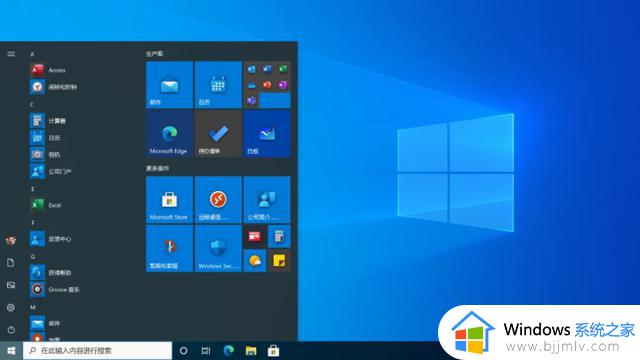This screenshot has height=360, width=640.
Task: Click letter F header in app list
Action: [33, 222]
